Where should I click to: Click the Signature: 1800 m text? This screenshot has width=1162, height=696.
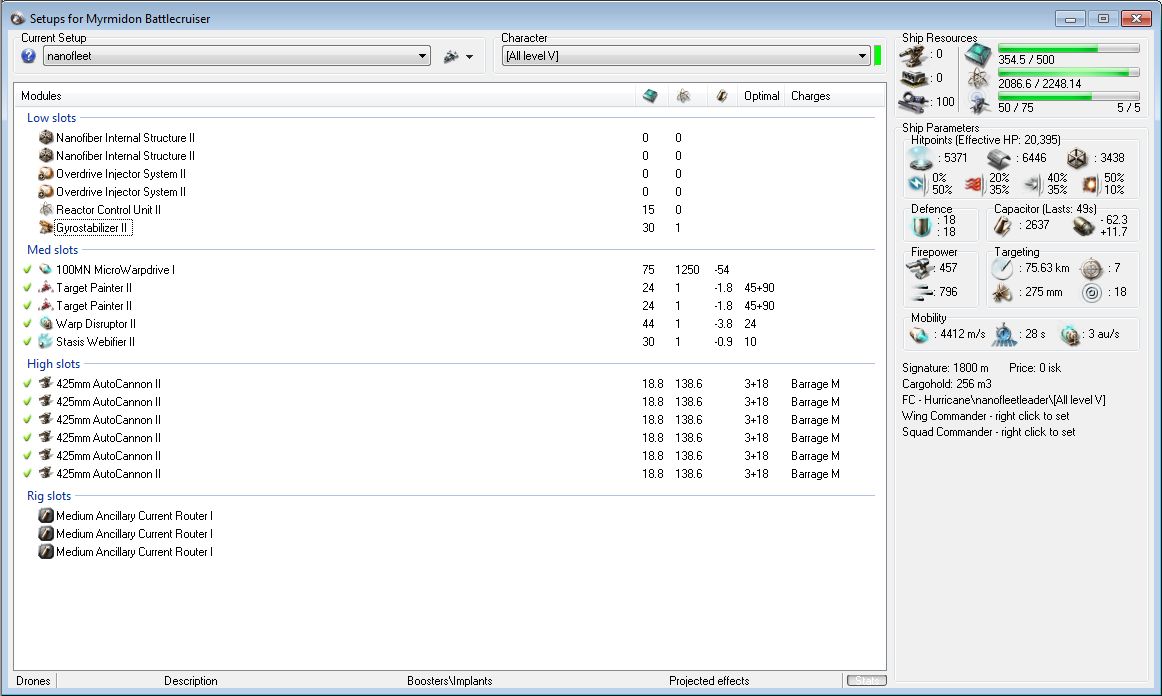[945, 368]
